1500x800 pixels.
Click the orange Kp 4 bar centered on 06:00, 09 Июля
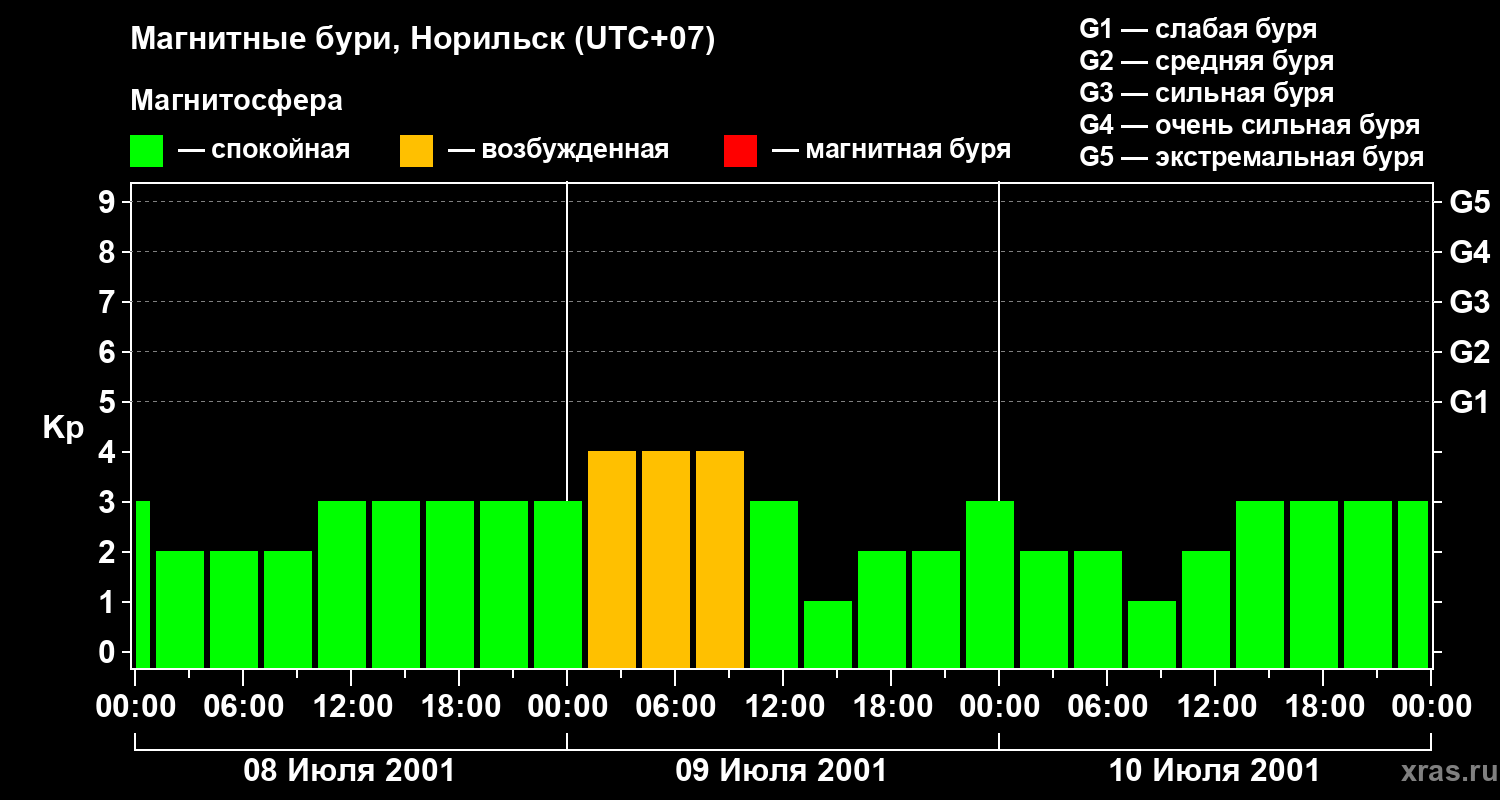[x=666, y=559]
